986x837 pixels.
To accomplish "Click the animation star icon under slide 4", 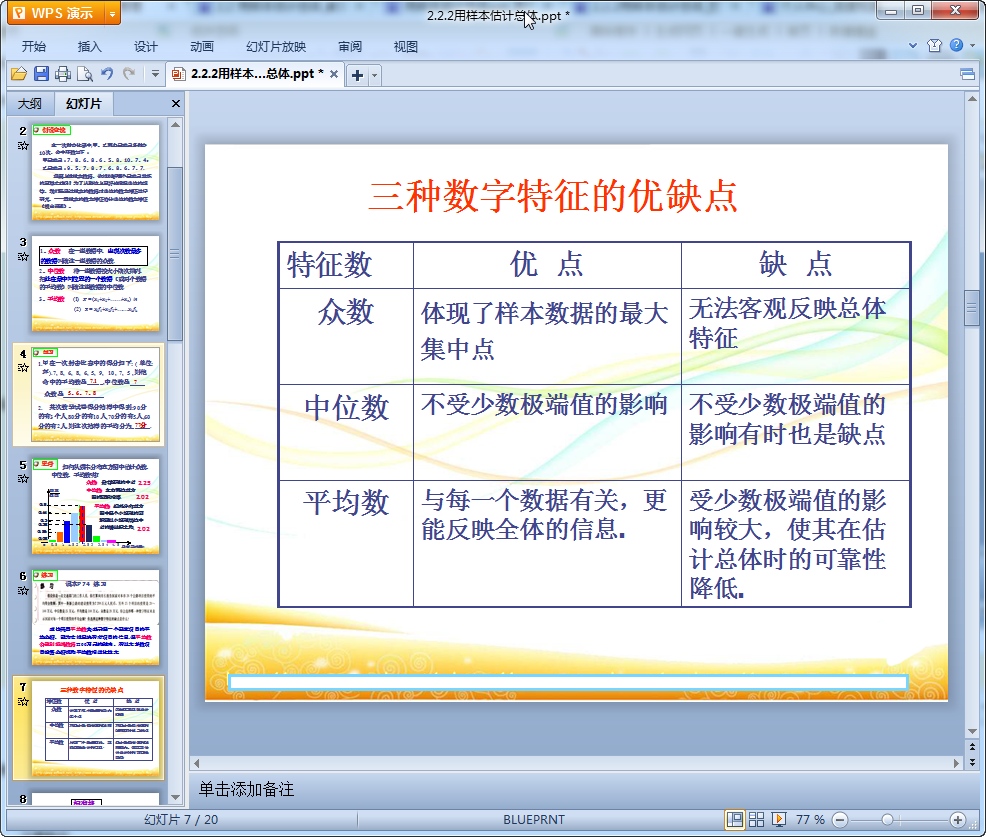I will pos(23,367).
